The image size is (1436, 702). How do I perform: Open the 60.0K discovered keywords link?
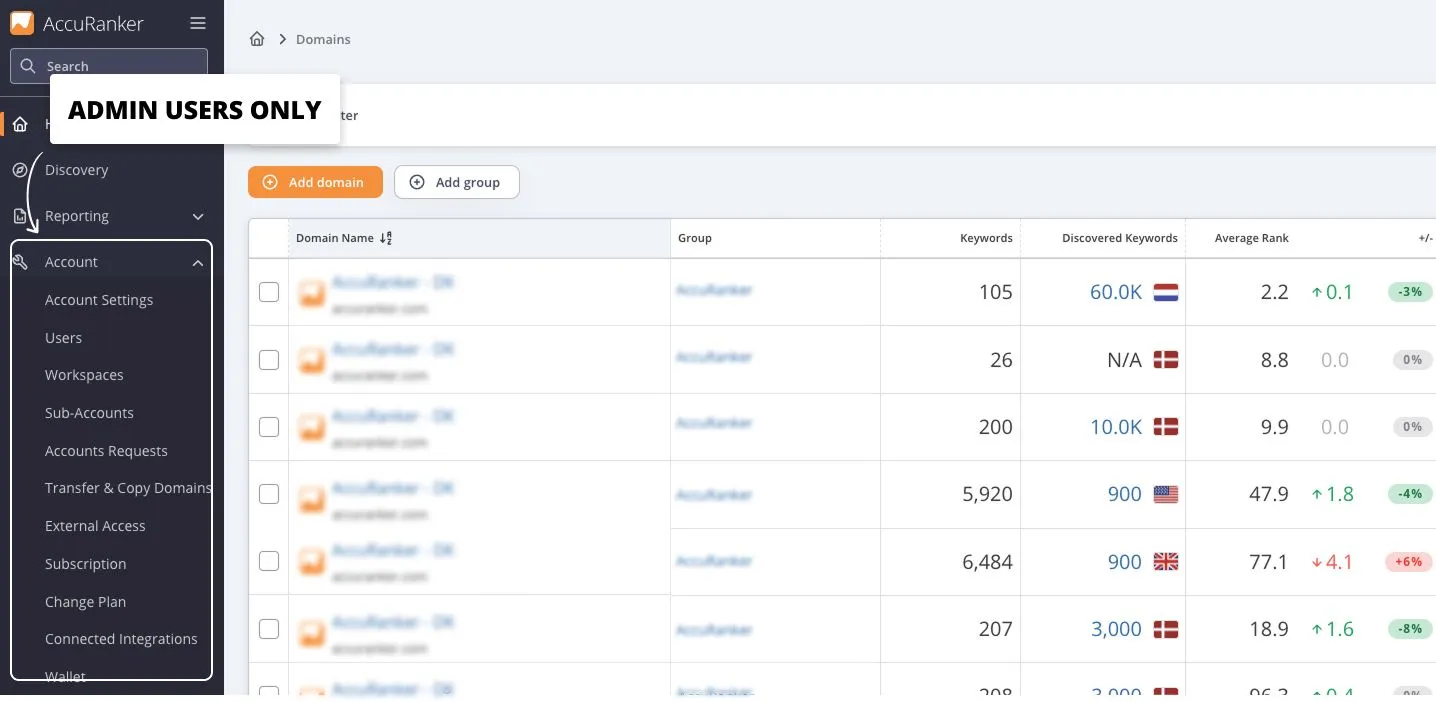click(x=1115, y=292)
